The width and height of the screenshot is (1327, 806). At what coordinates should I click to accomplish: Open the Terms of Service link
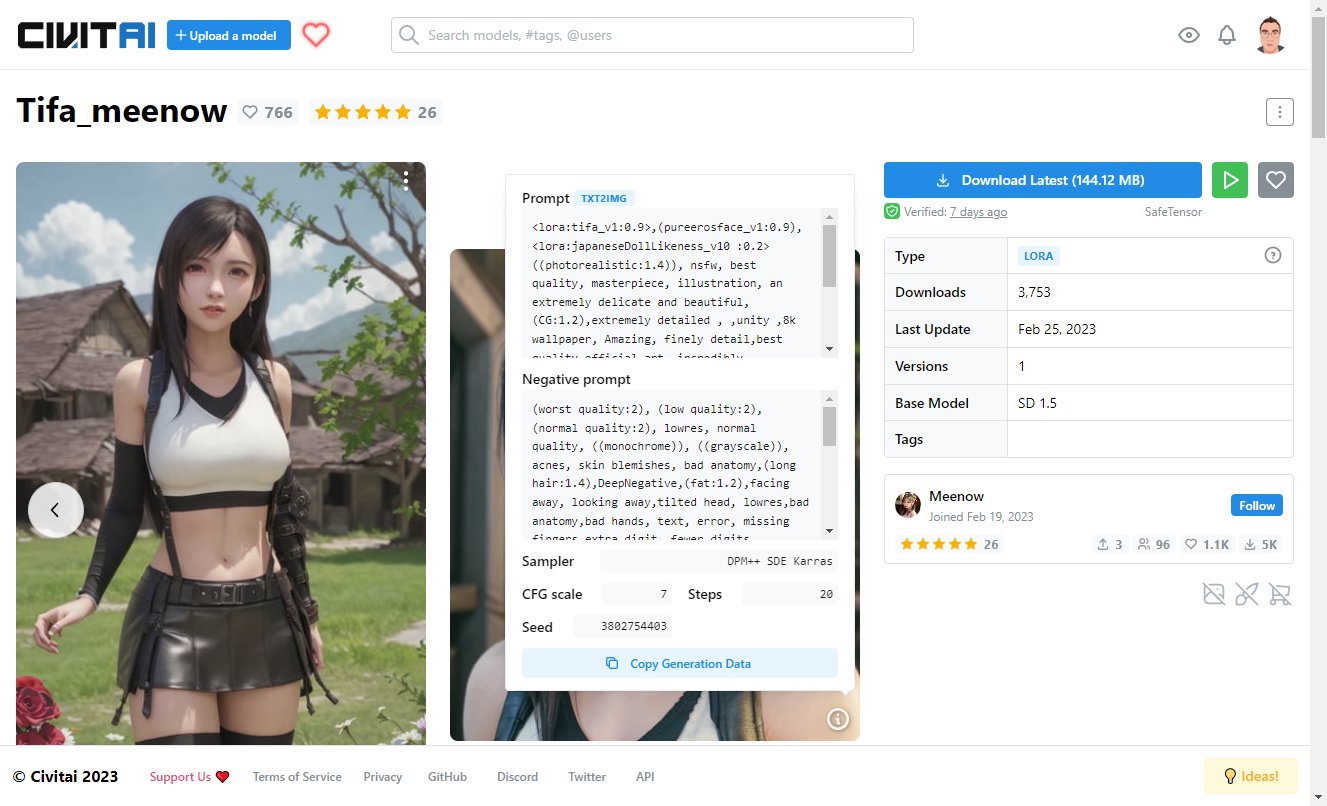pyautogui.click(x=297, y=777)
